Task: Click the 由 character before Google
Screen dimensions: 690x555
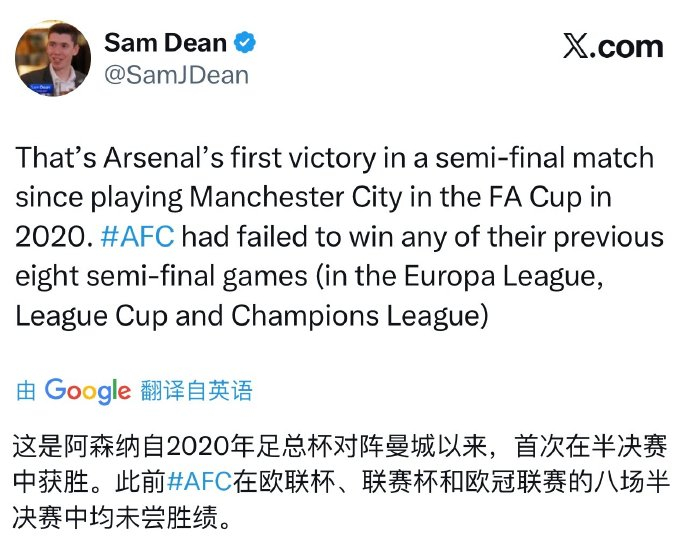Action: 26,391
